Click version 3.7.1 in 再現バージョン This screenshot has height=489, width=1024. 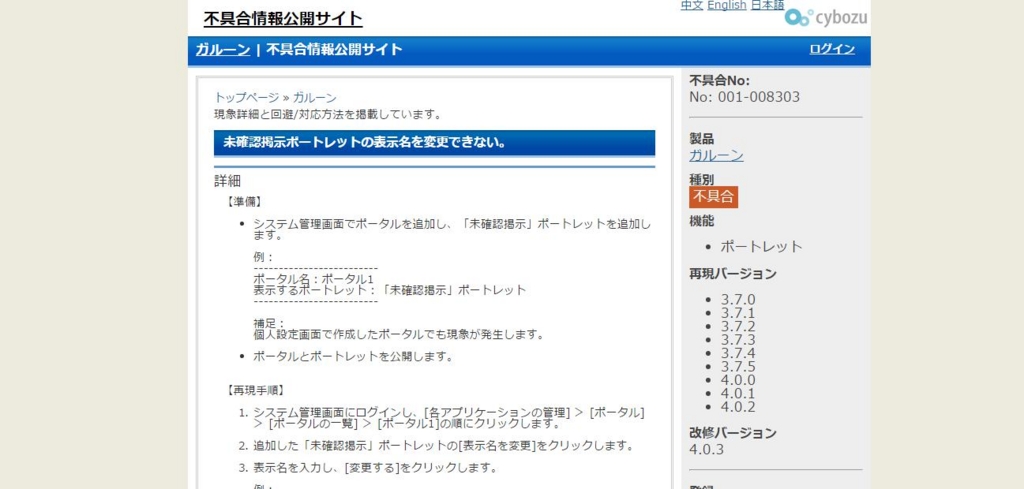tap(738, 313)
